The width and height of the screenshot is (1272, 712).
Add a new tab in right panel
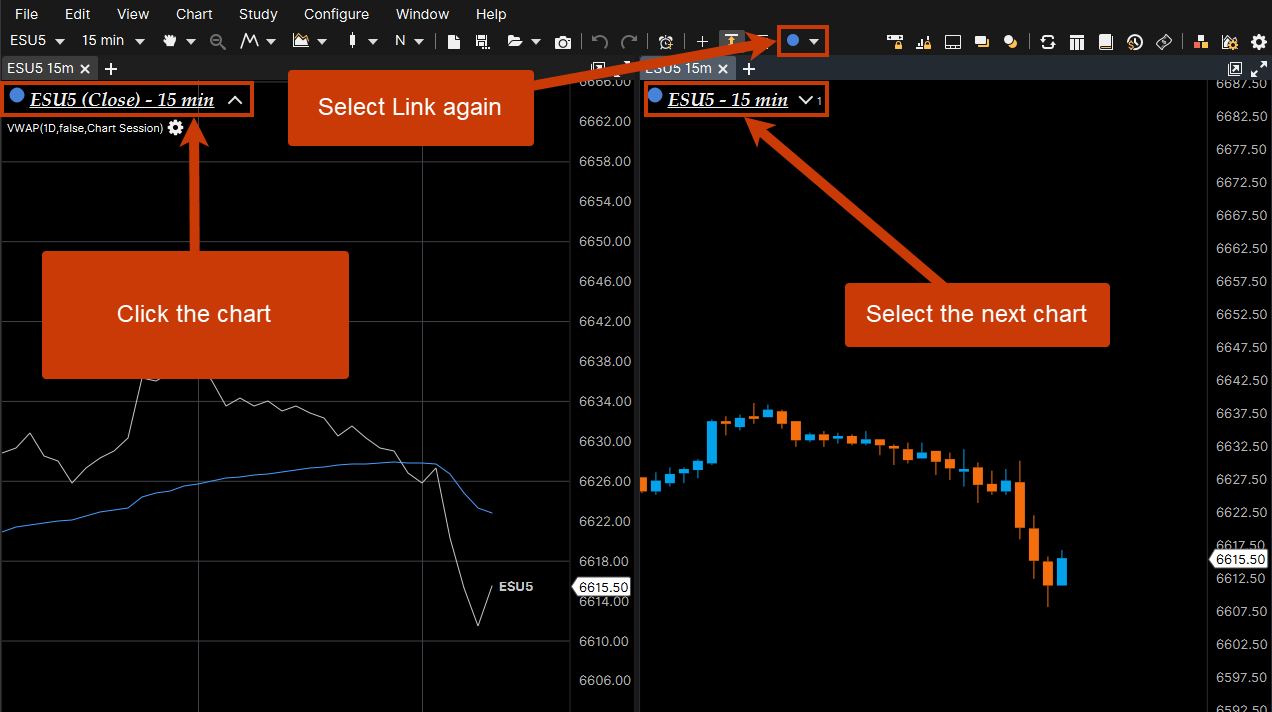coord(749,69)
